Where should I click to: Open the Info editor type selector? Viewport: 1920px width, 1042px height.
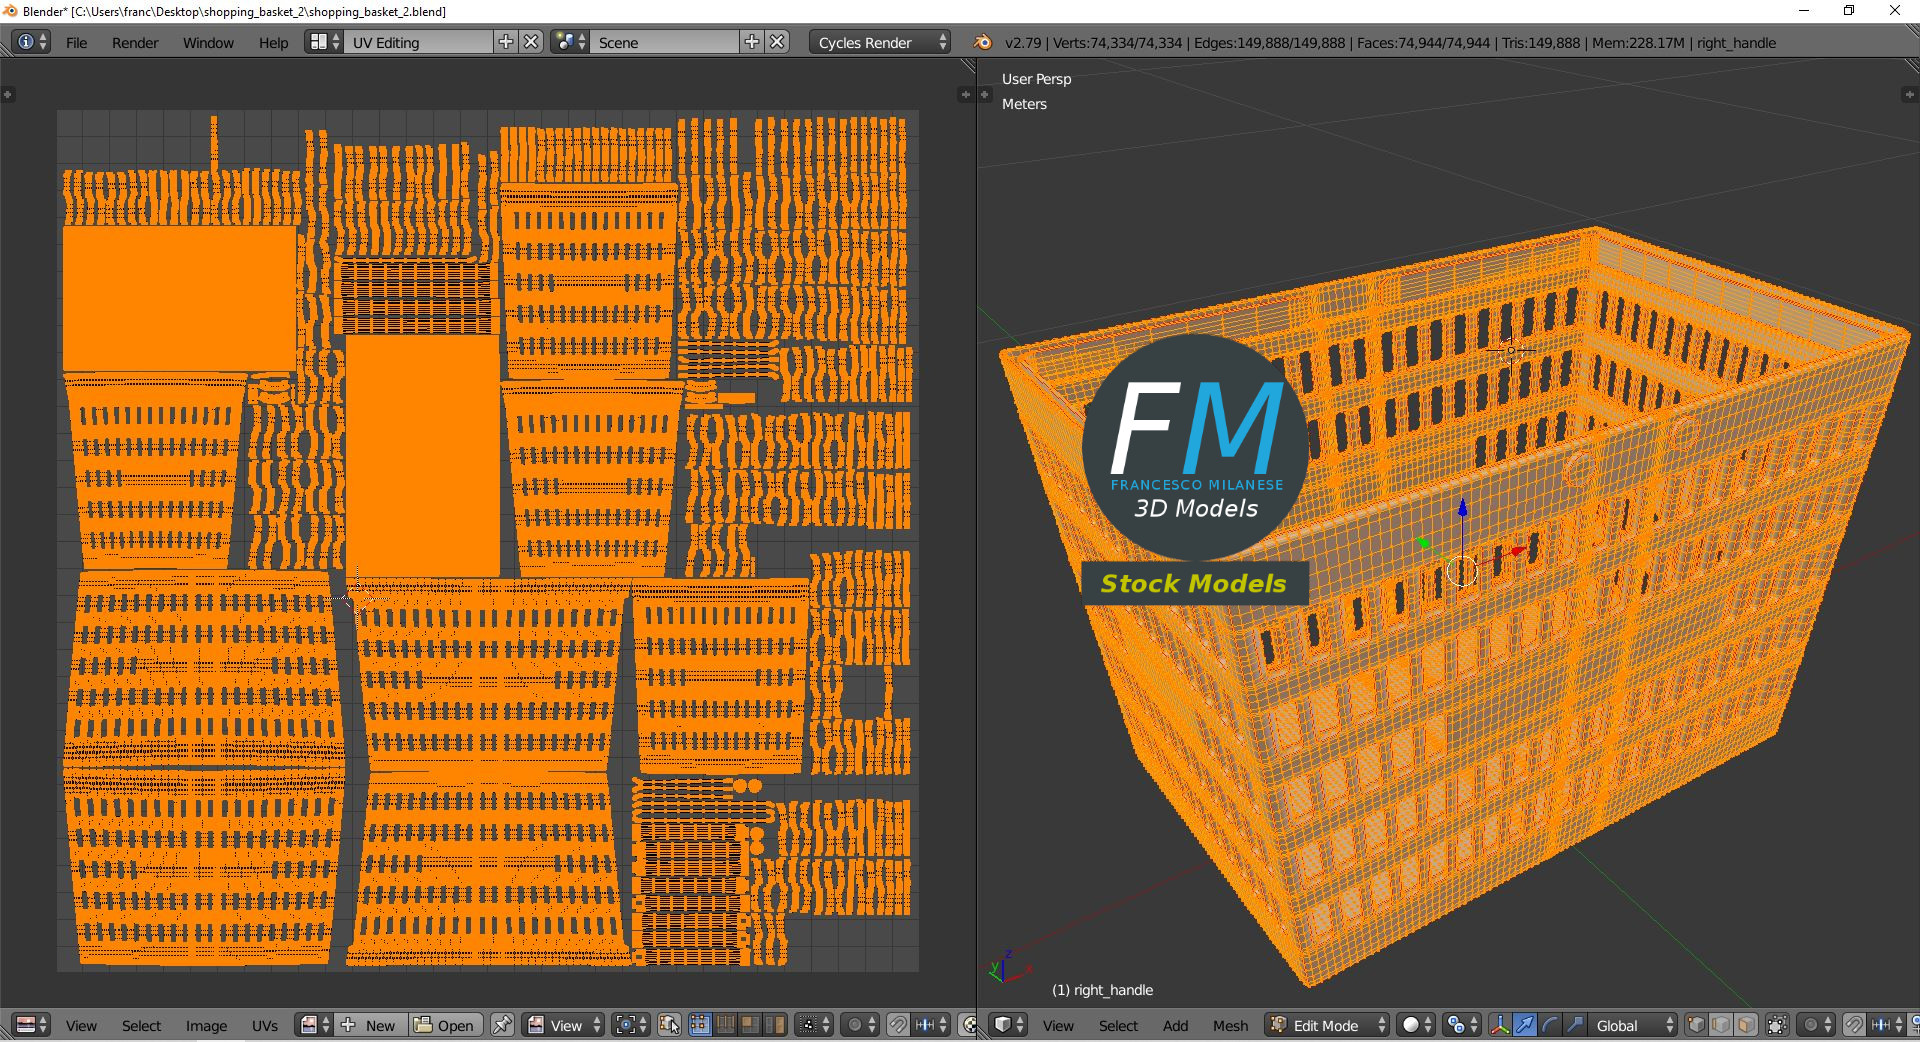pyautogui.click(x=30, y=42)
